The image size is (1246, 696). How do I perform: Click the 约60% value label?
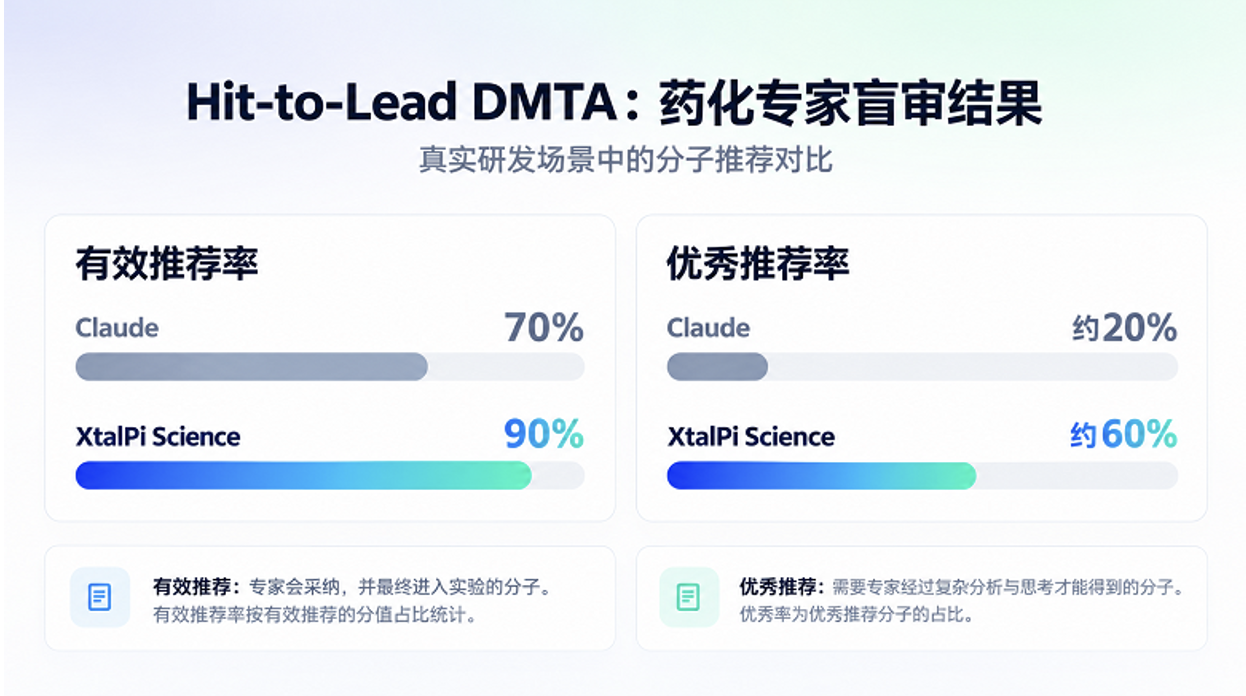pyautogui.click(x=1124, y=434)
